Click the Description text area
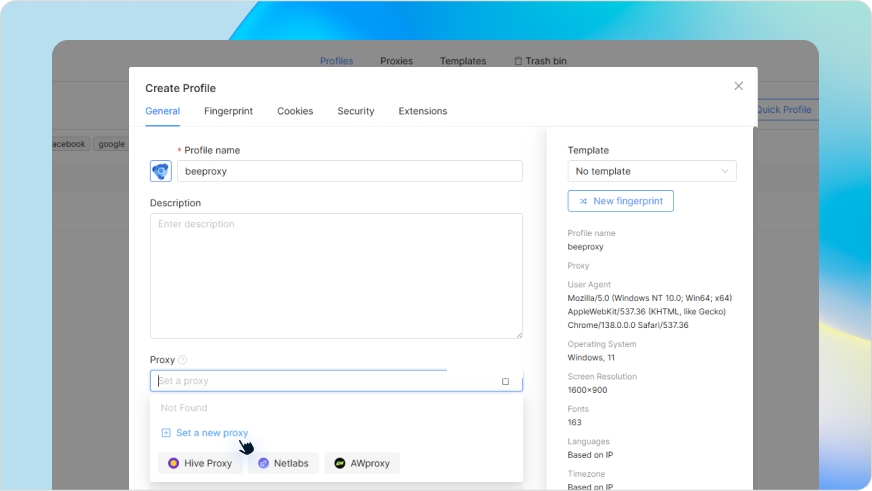 coord(336,276)
